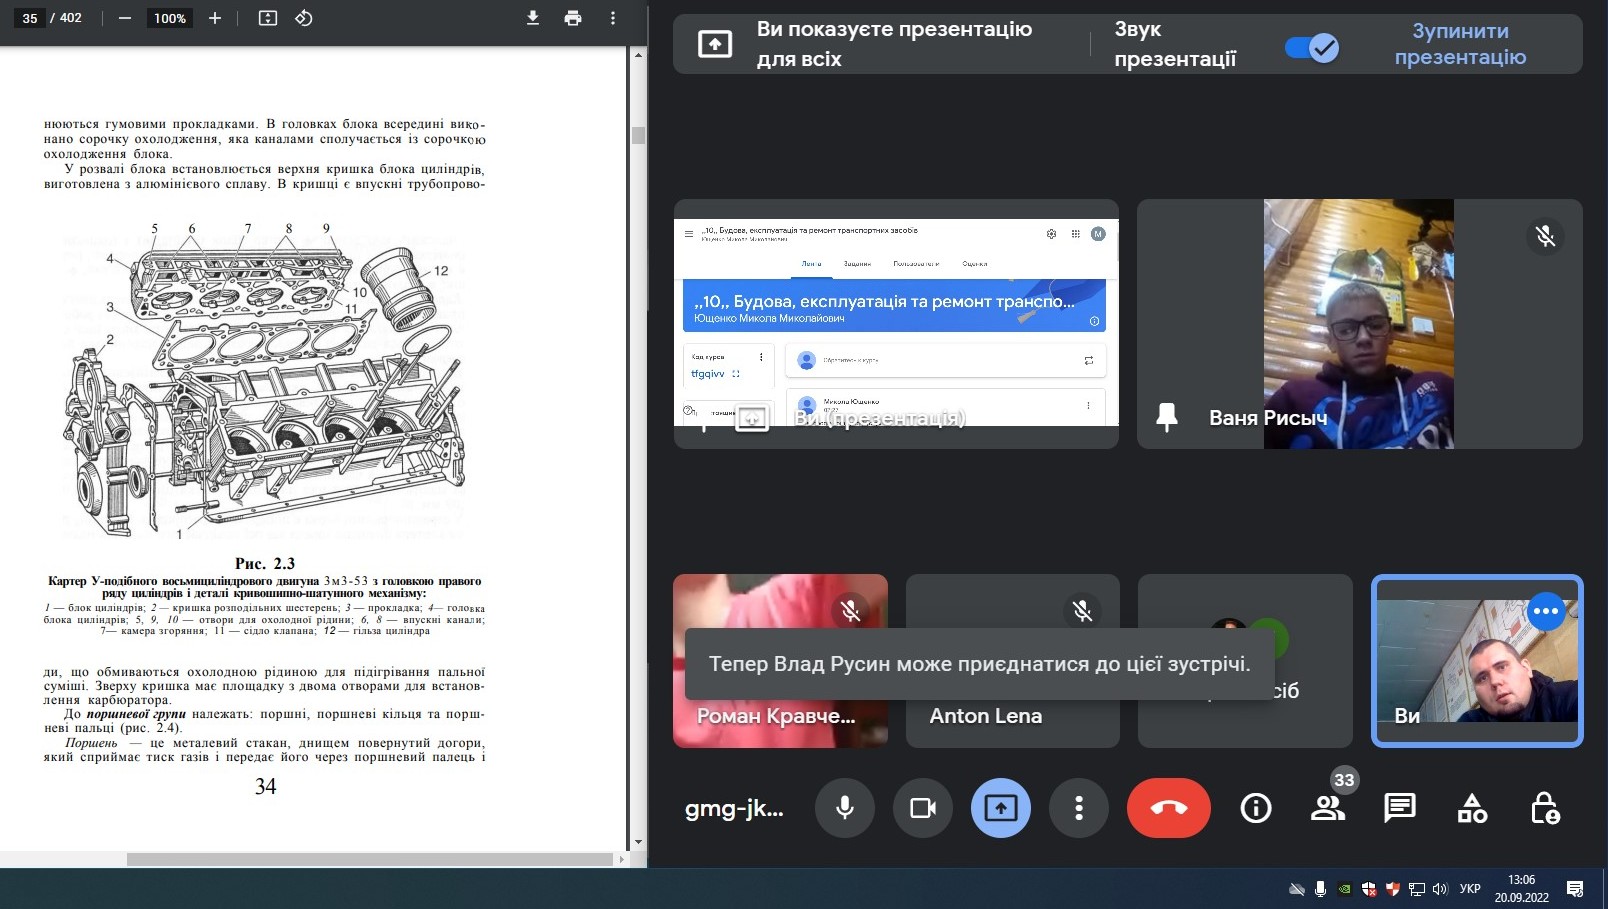Image resolution: width=1608 pixels, height=909 pixels.
Task: Download the PDF document
Action: coord(533,18)
